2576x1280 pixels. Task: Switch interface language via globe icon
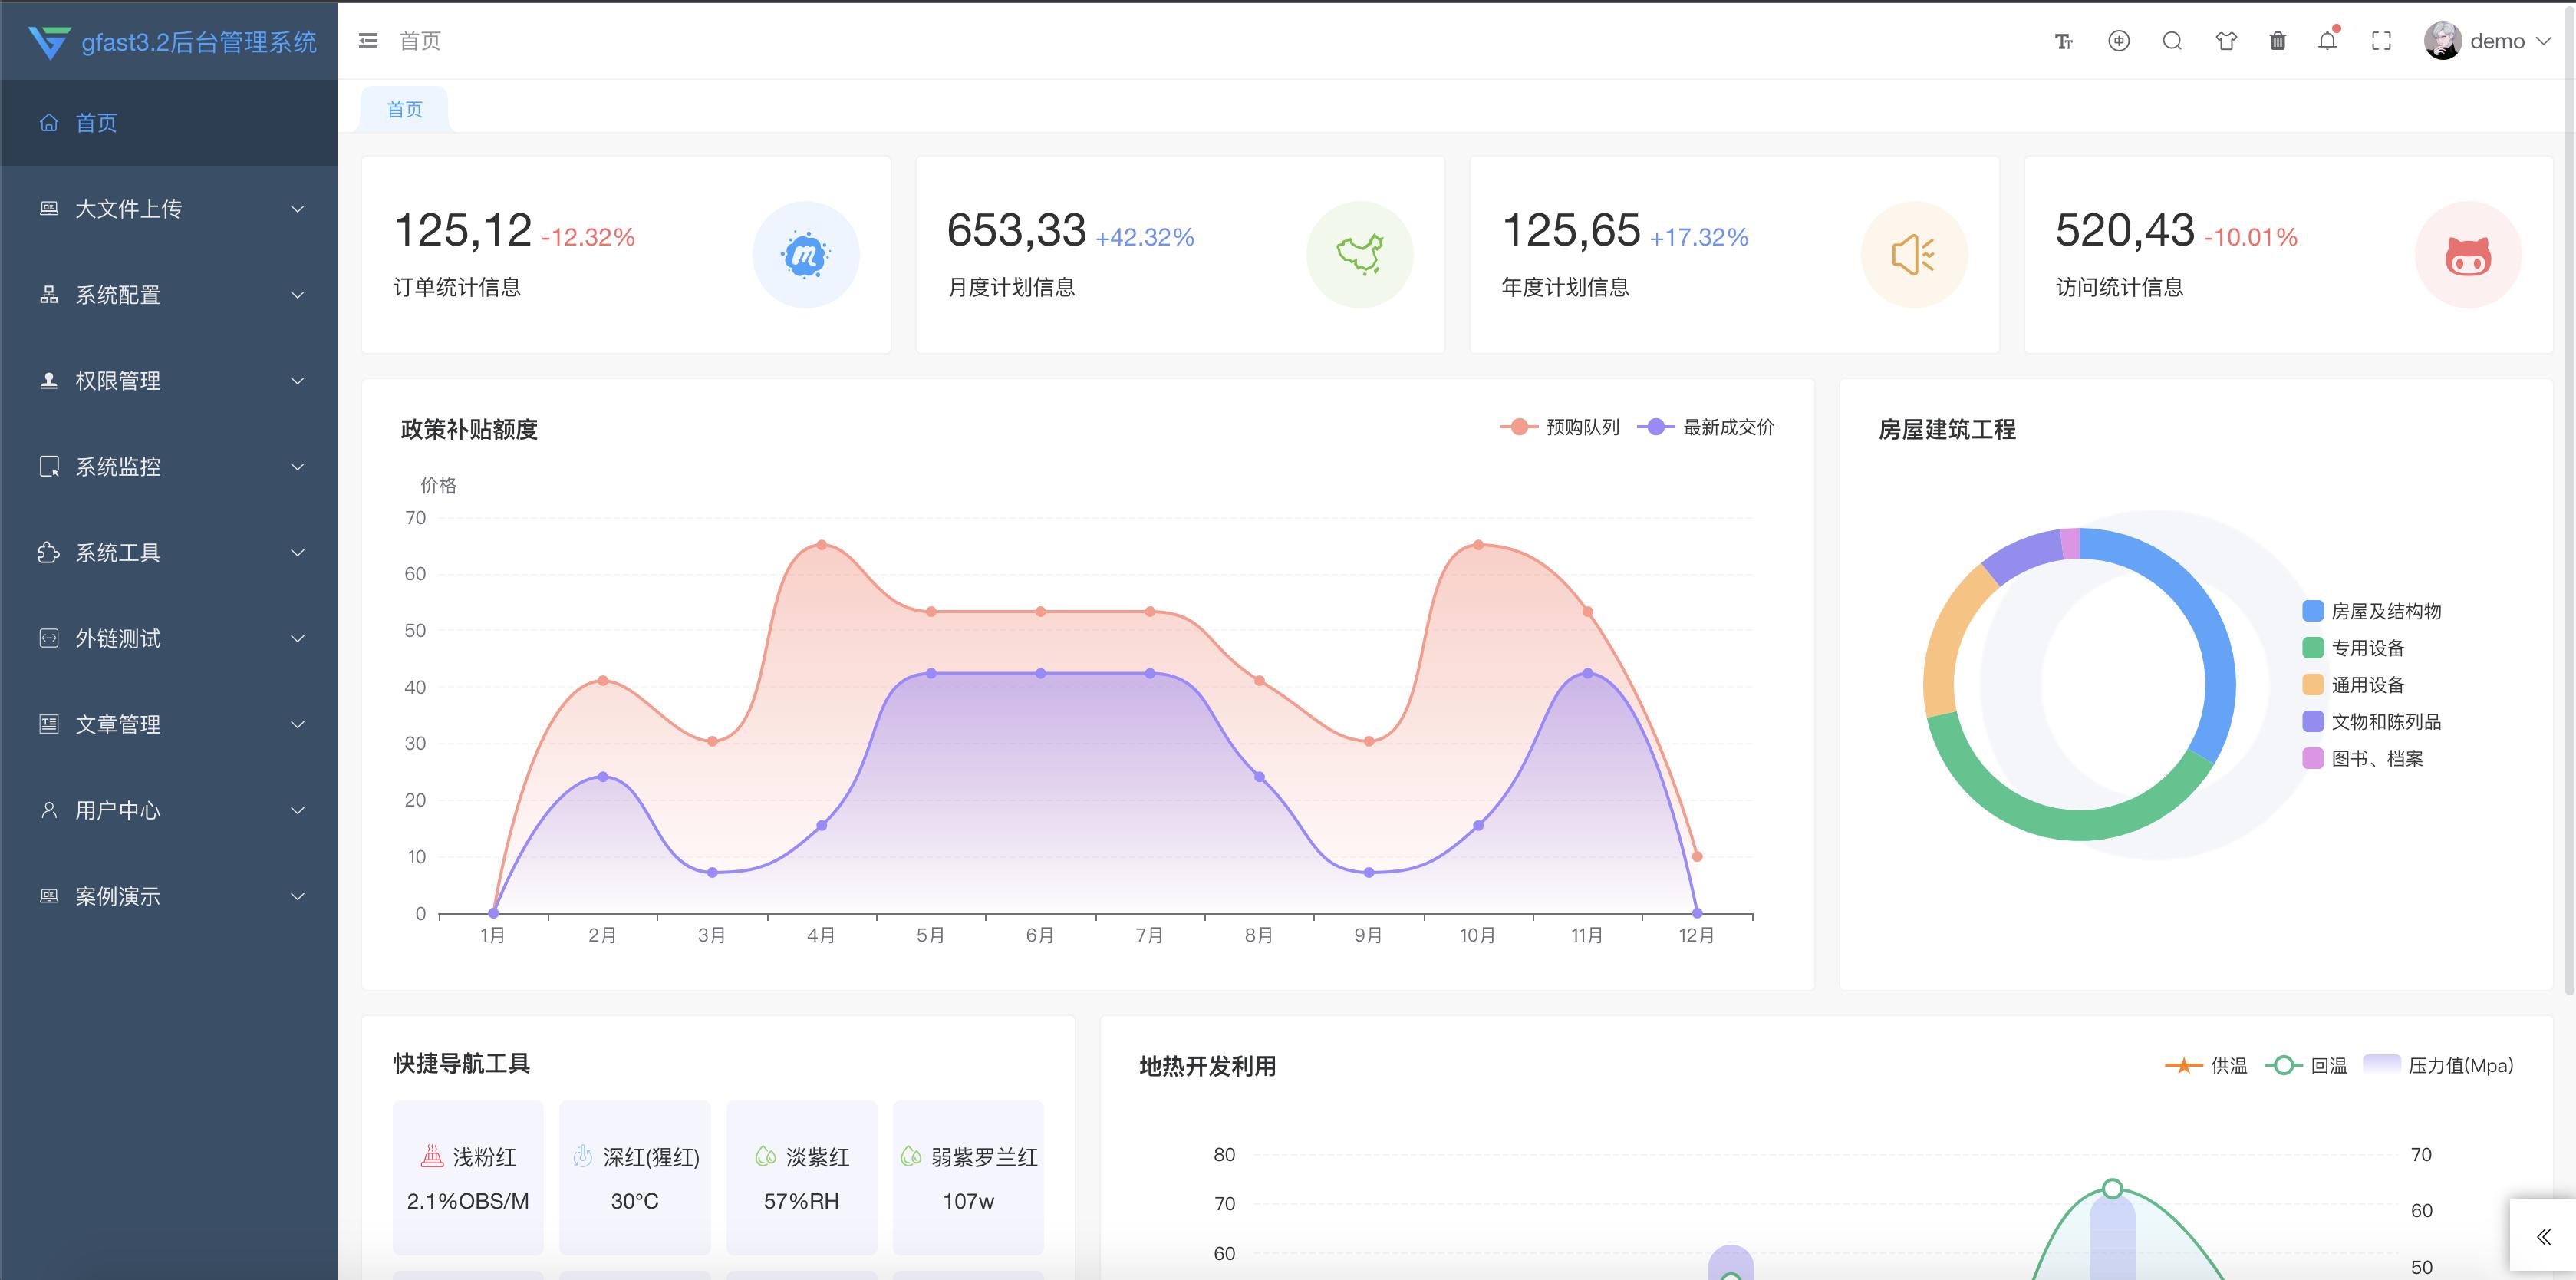(x=2118, y=41)
